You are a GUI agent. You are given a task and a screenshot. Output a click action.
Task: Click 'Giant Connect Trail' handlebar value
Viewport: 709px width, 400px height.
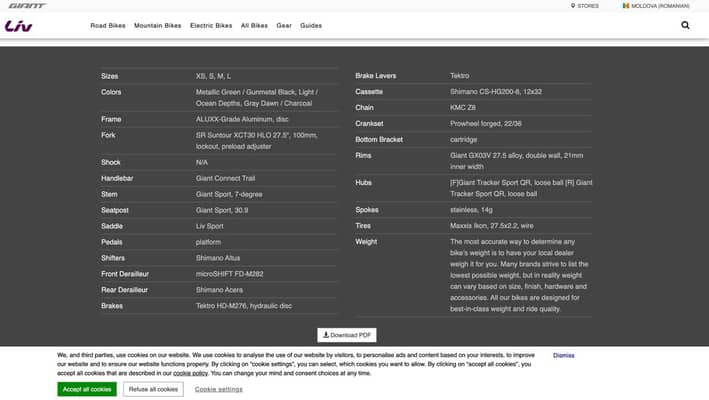click(x=225, y=178)
